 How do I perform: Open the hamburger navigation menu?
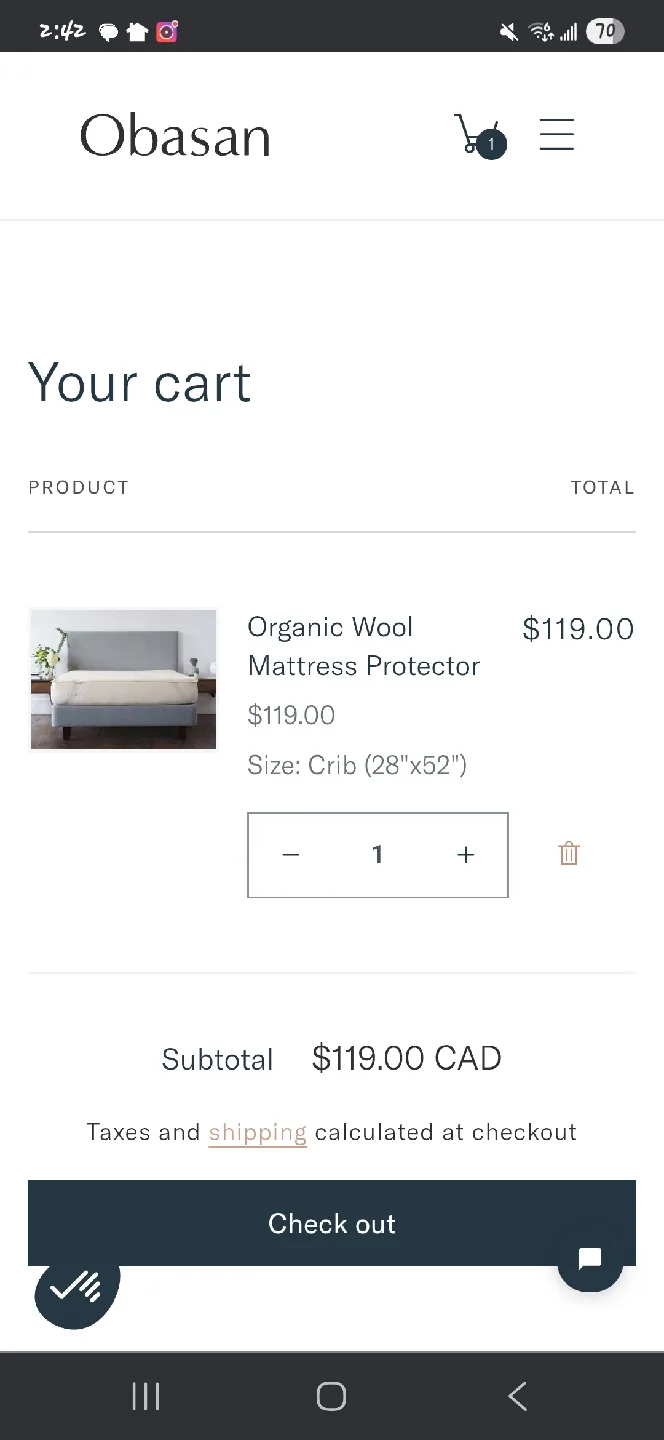tap(556, 135)
